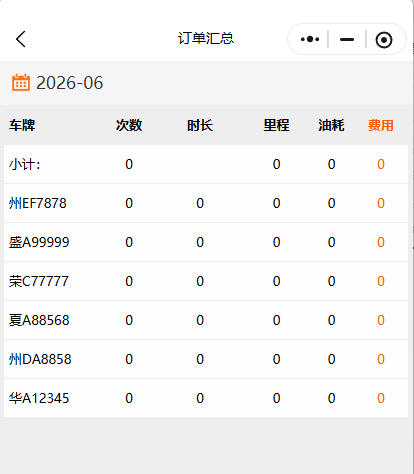The height and width of the screenshot is (474, 414).
Task: Click the 次数 value for 州DA8858
Action: [x=129, y=359]
